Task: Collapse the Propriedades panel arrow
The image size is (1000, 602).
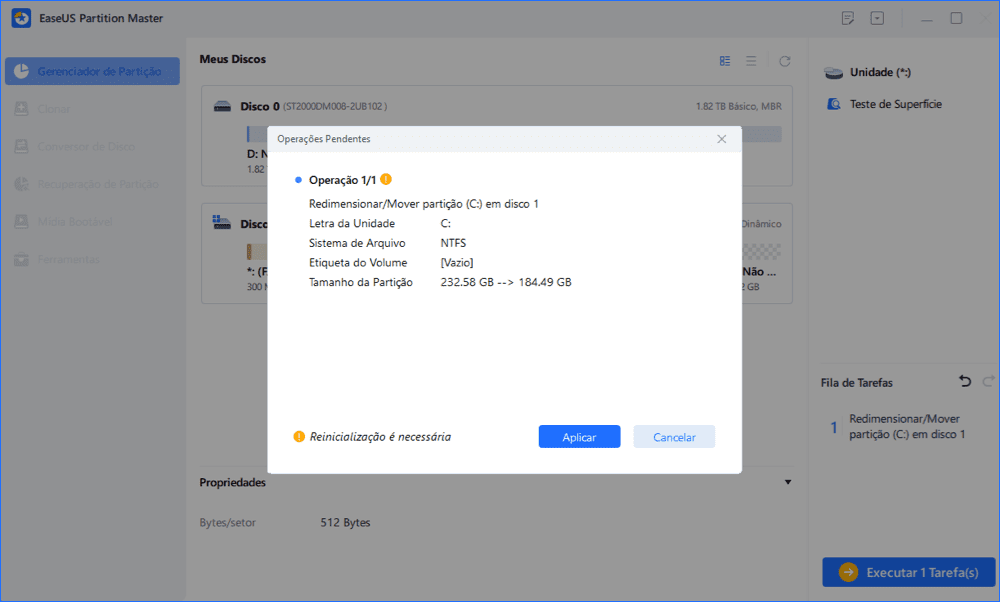Action: pos(788,482)
